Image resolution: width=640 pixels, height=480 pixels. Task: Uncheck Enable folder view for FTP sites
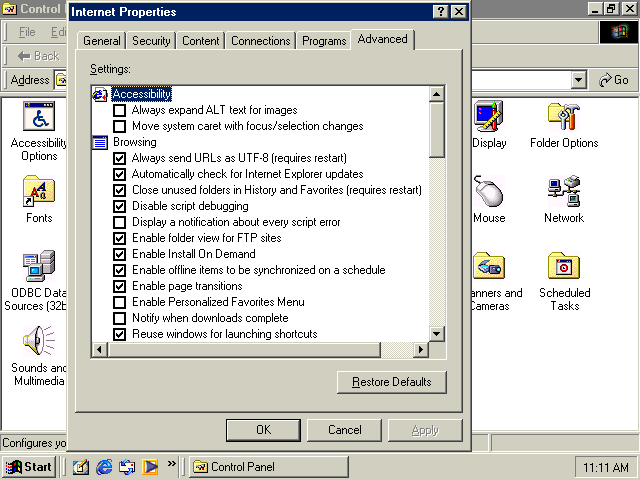click(x=119, y=238)
